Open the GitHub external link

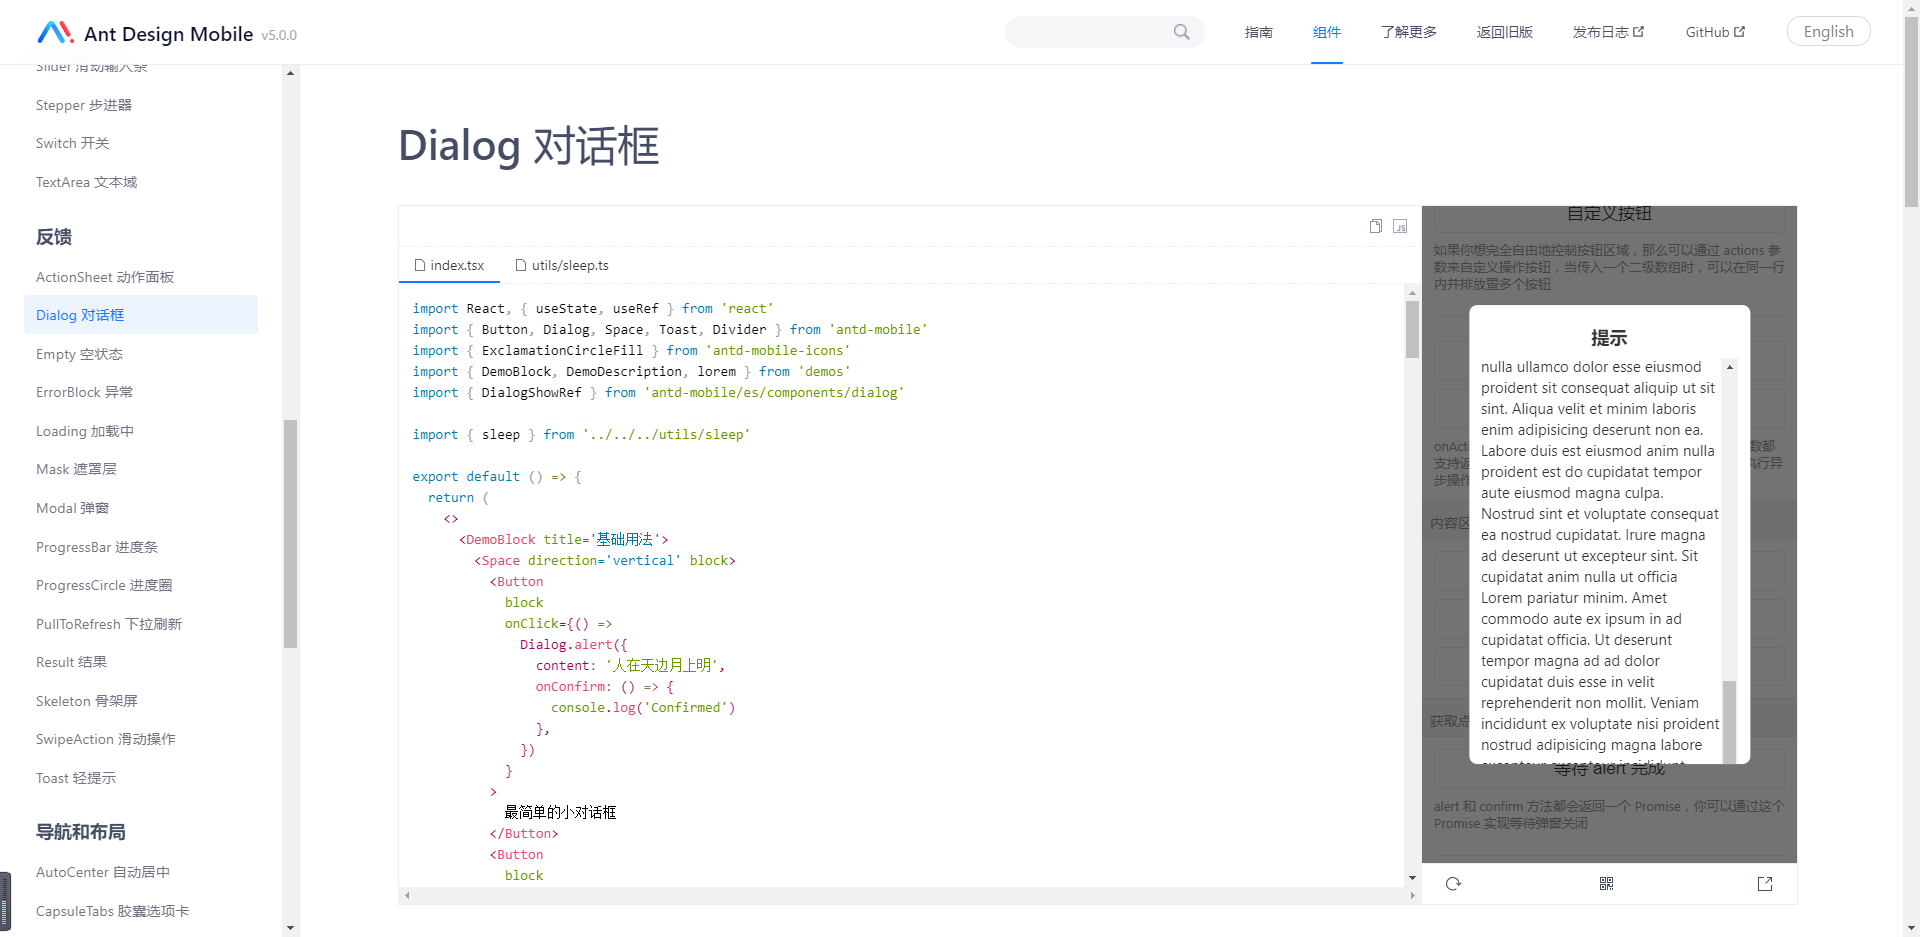[1714, 31]
